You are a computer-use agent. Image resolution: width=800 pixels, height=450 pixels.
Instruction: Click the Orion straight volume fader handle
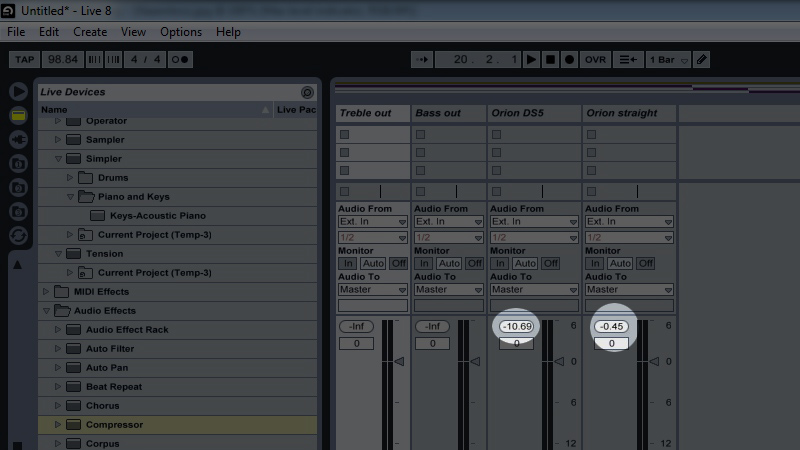655,362
